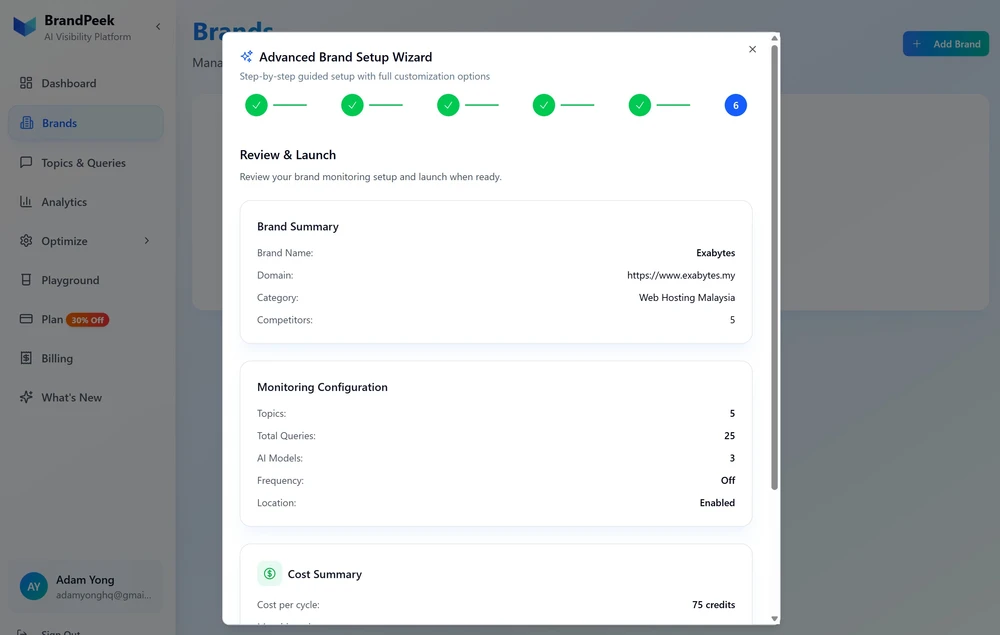Image resolution: width=1000 pixels, height=635 pixels.
Task: Click the 75 credits cost value
Action: 713,605
